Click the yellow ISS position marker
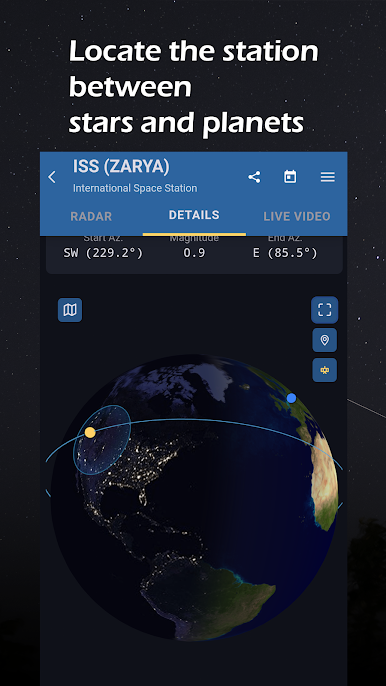 pyautogui.click(x=90, y=433)
